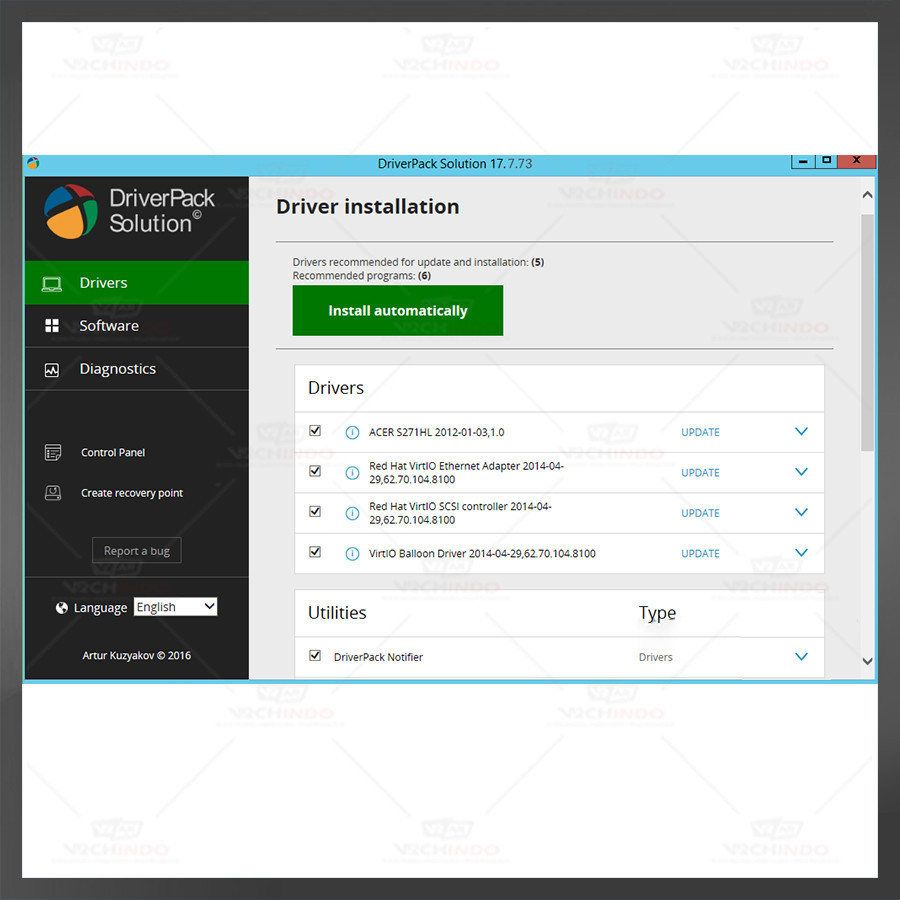The width and height of the screenshot is (900, 900).
Task: Click the grid icon beside Software
Action: [x=52, y=325]
